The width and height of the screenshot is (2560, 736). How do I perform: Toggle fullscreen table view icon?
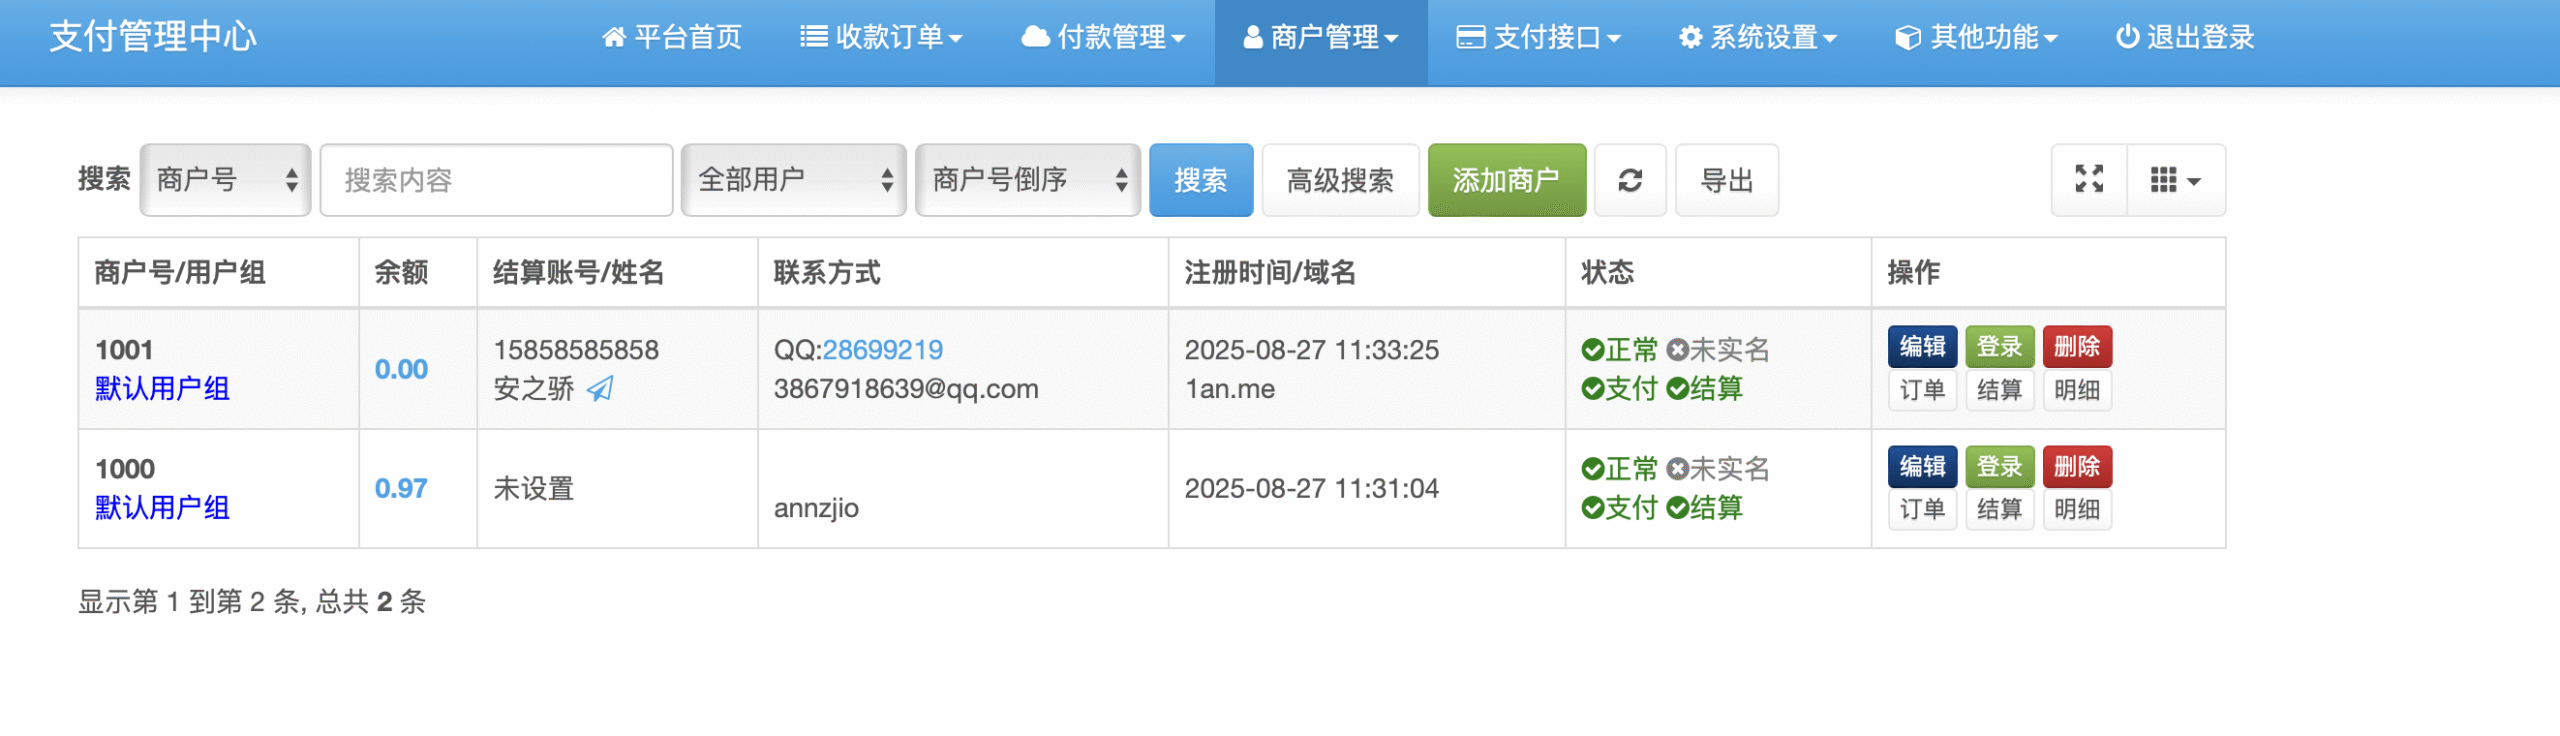(x=2088, y=180)
